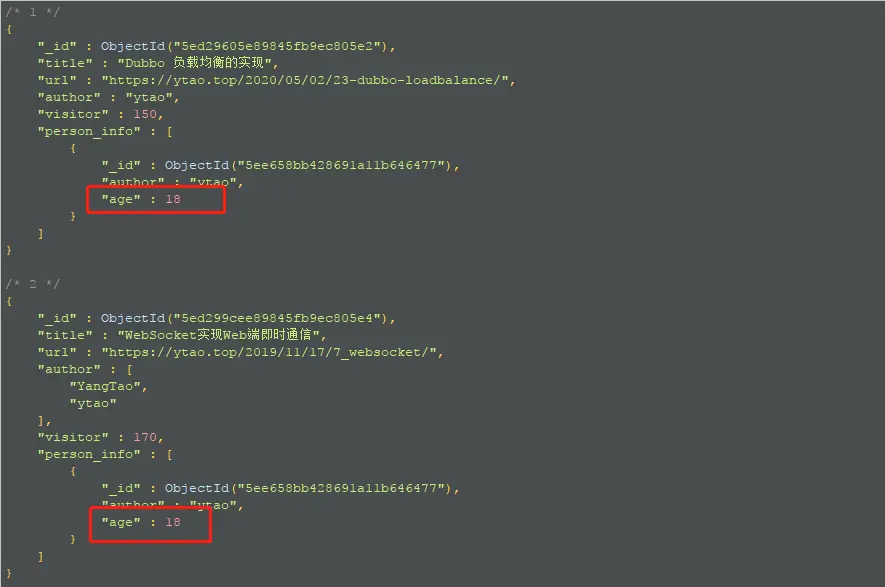Click the /* 1 */ comment header
885x587 pixels.
pos(32,12)
